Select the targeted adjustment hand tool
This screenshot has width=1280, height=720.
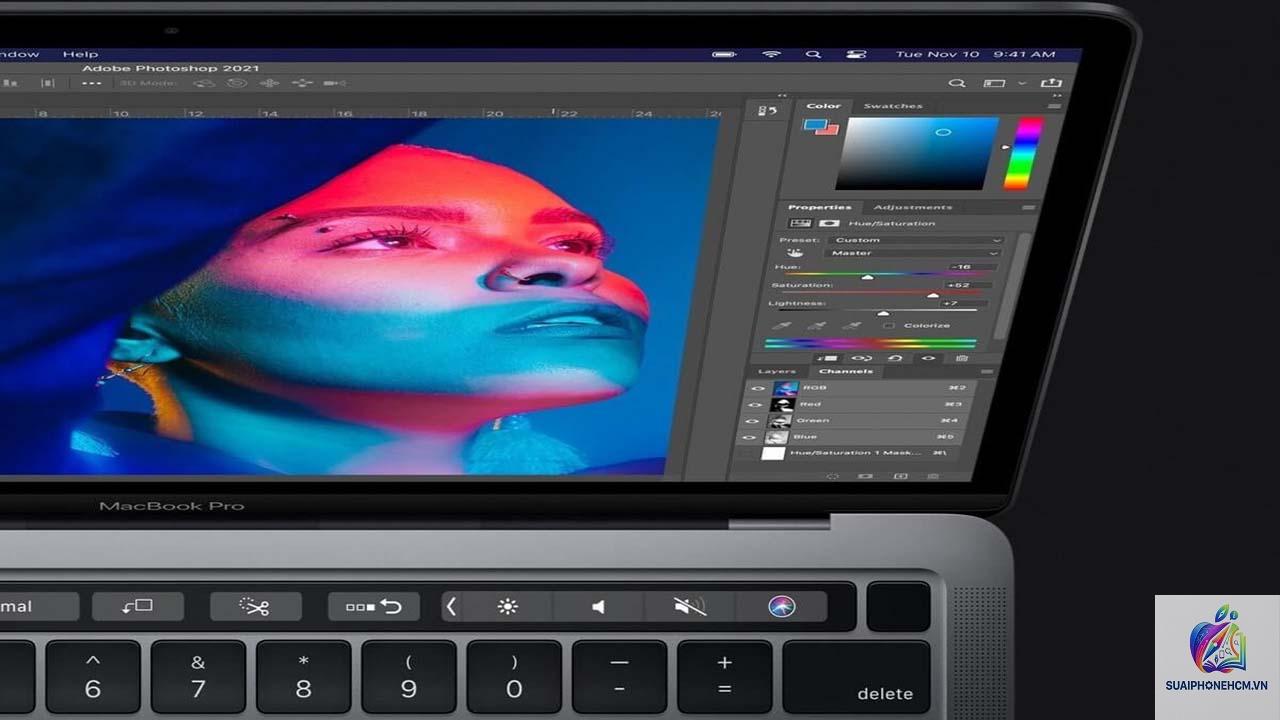[795, 253]
